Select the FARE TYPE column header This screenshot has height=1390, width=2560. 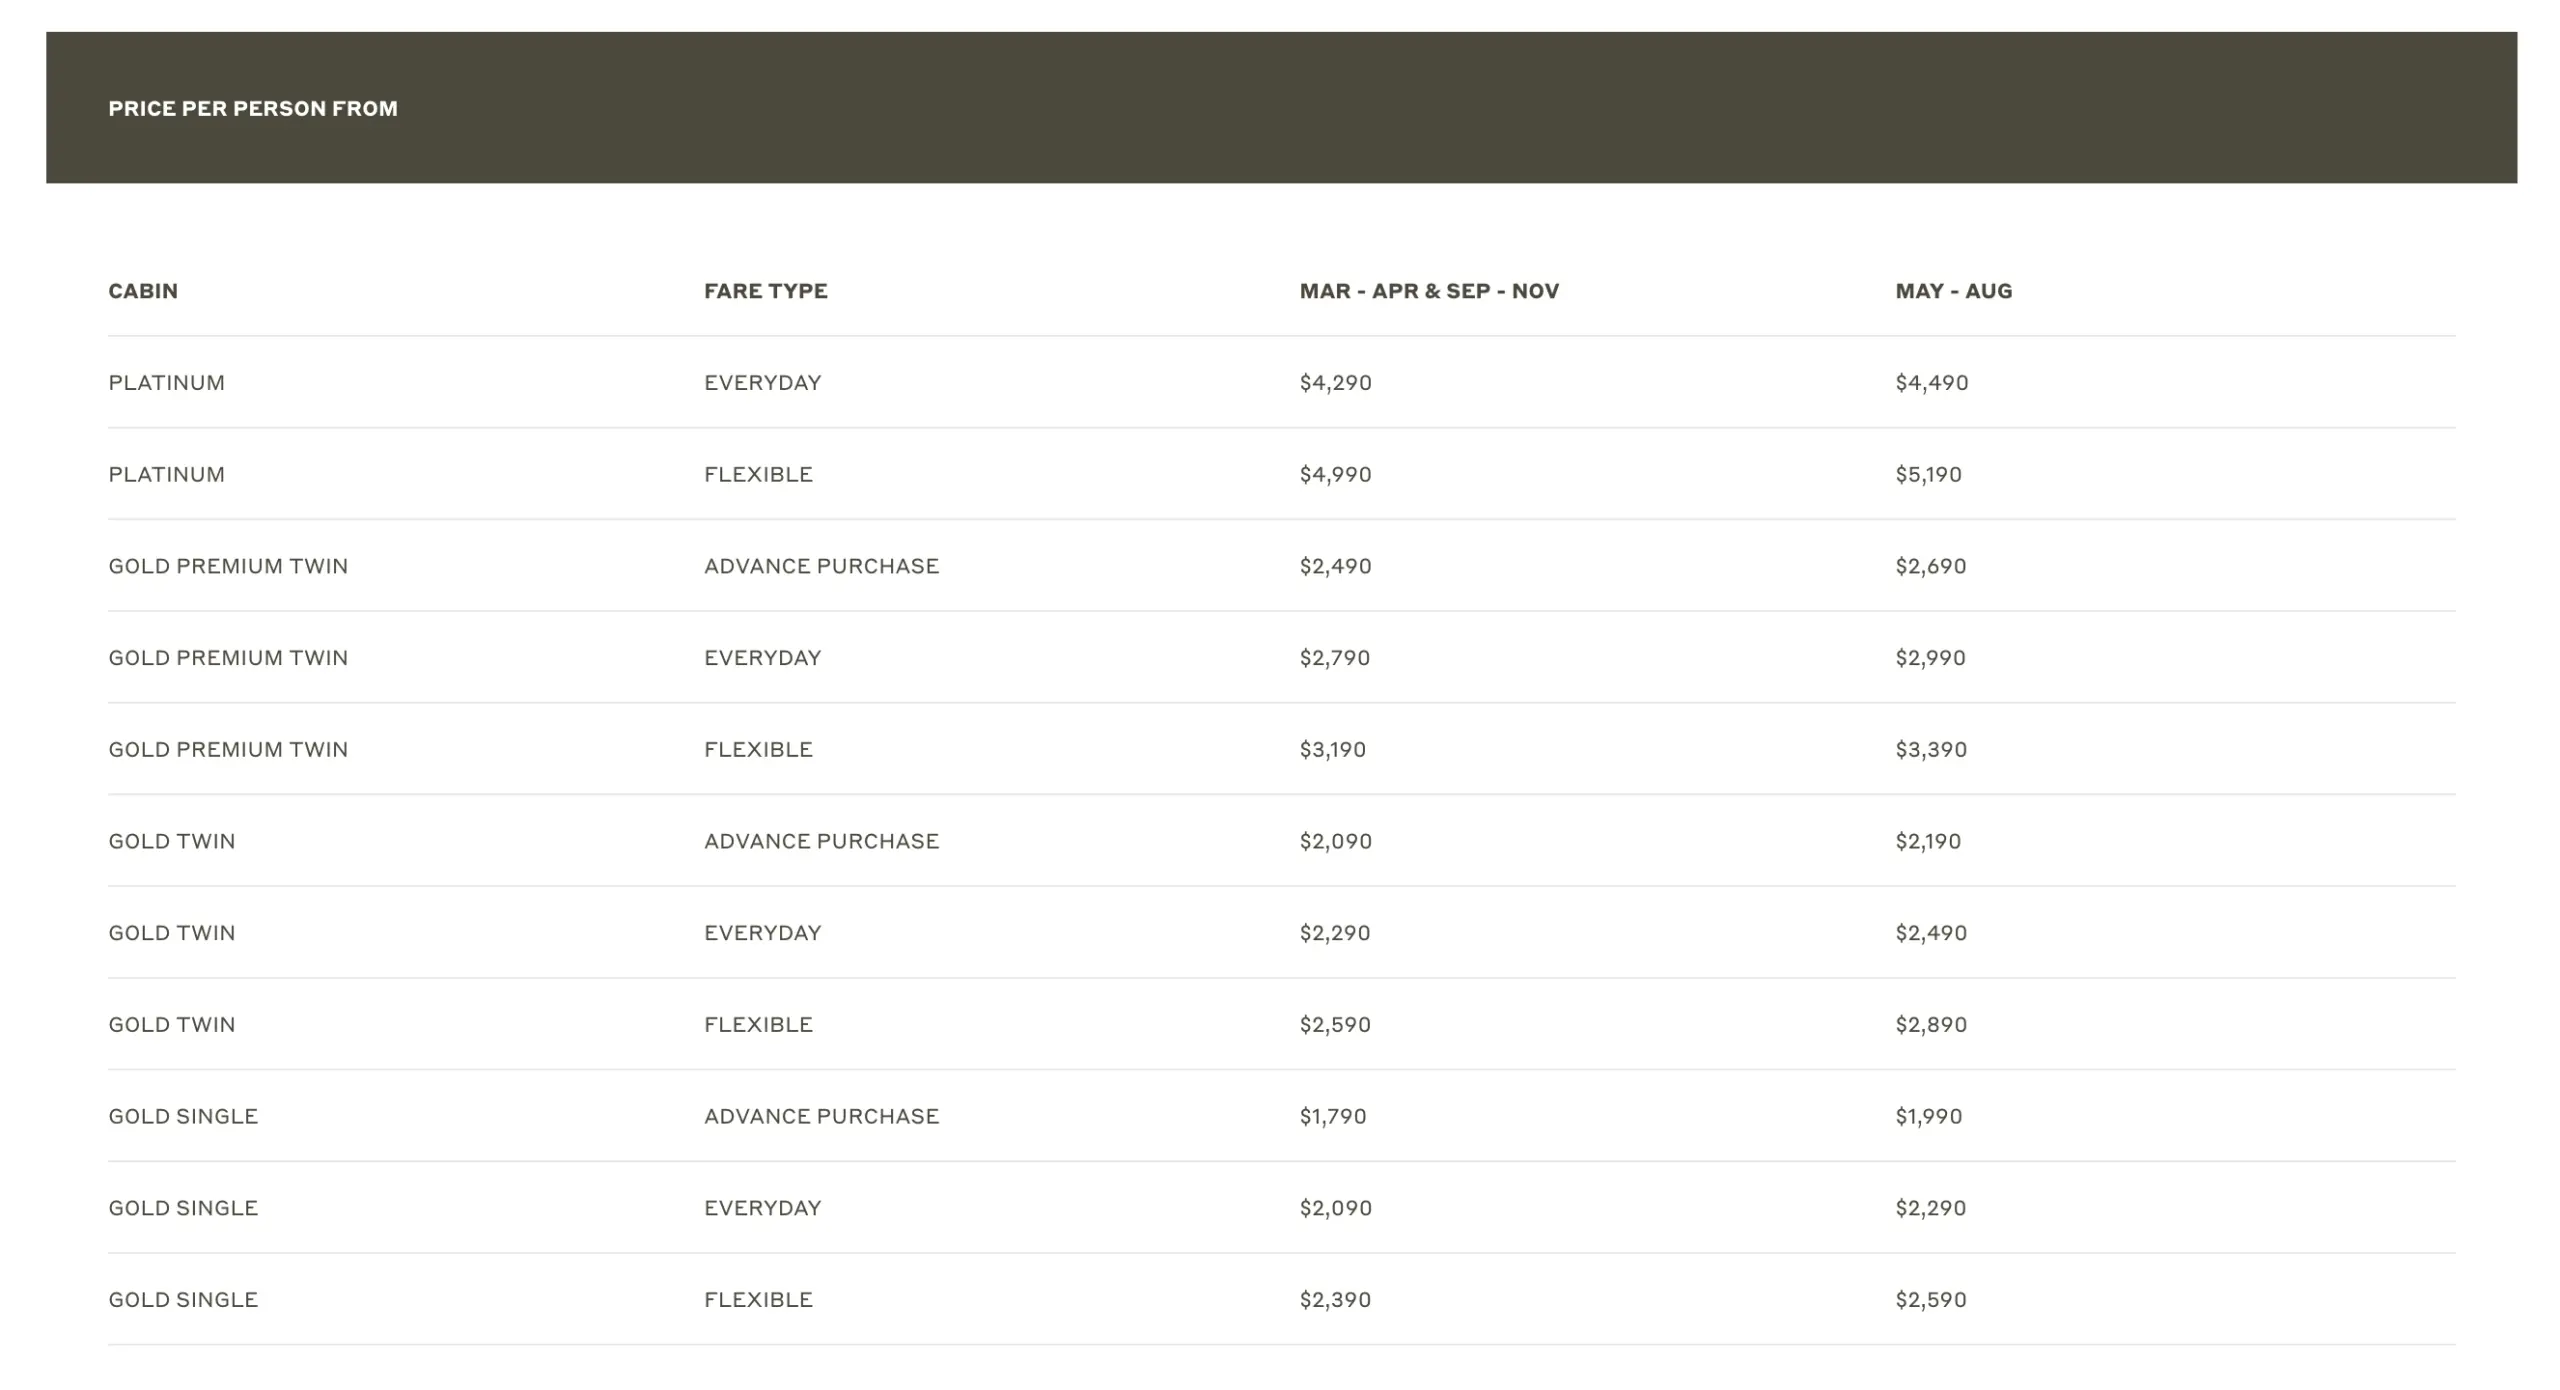point(764,291)
